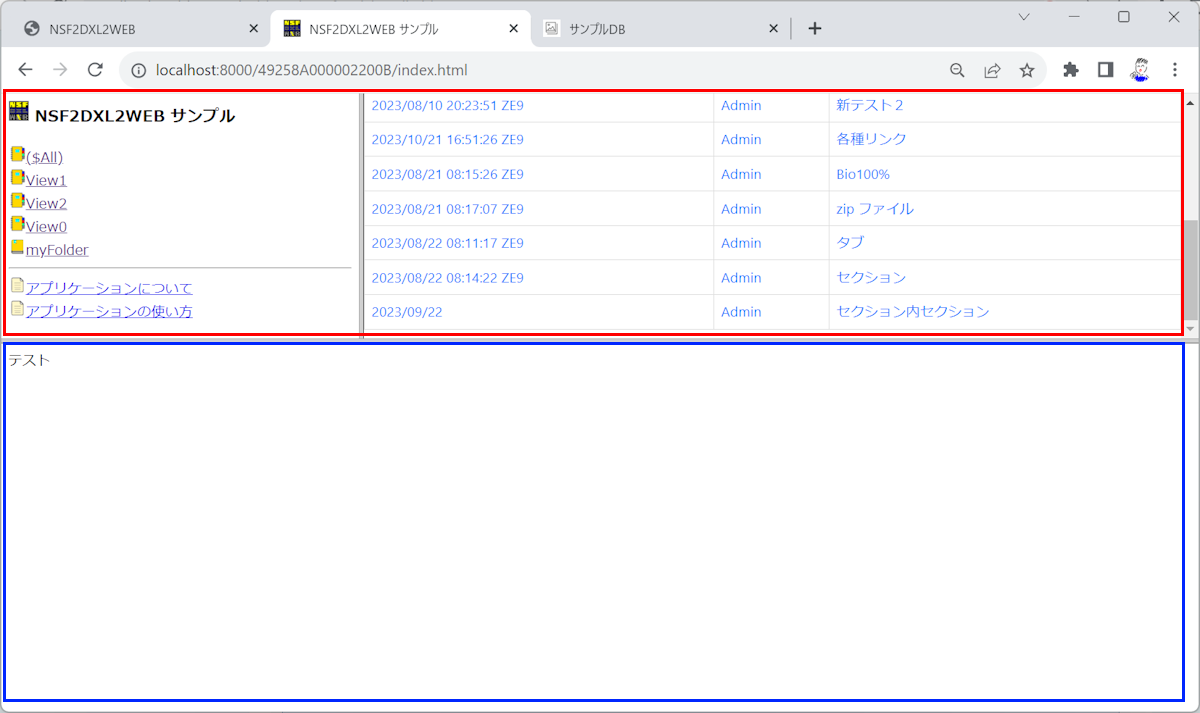The image size is (1200, 713).
Task: Reload the current page
Action: 96,70
